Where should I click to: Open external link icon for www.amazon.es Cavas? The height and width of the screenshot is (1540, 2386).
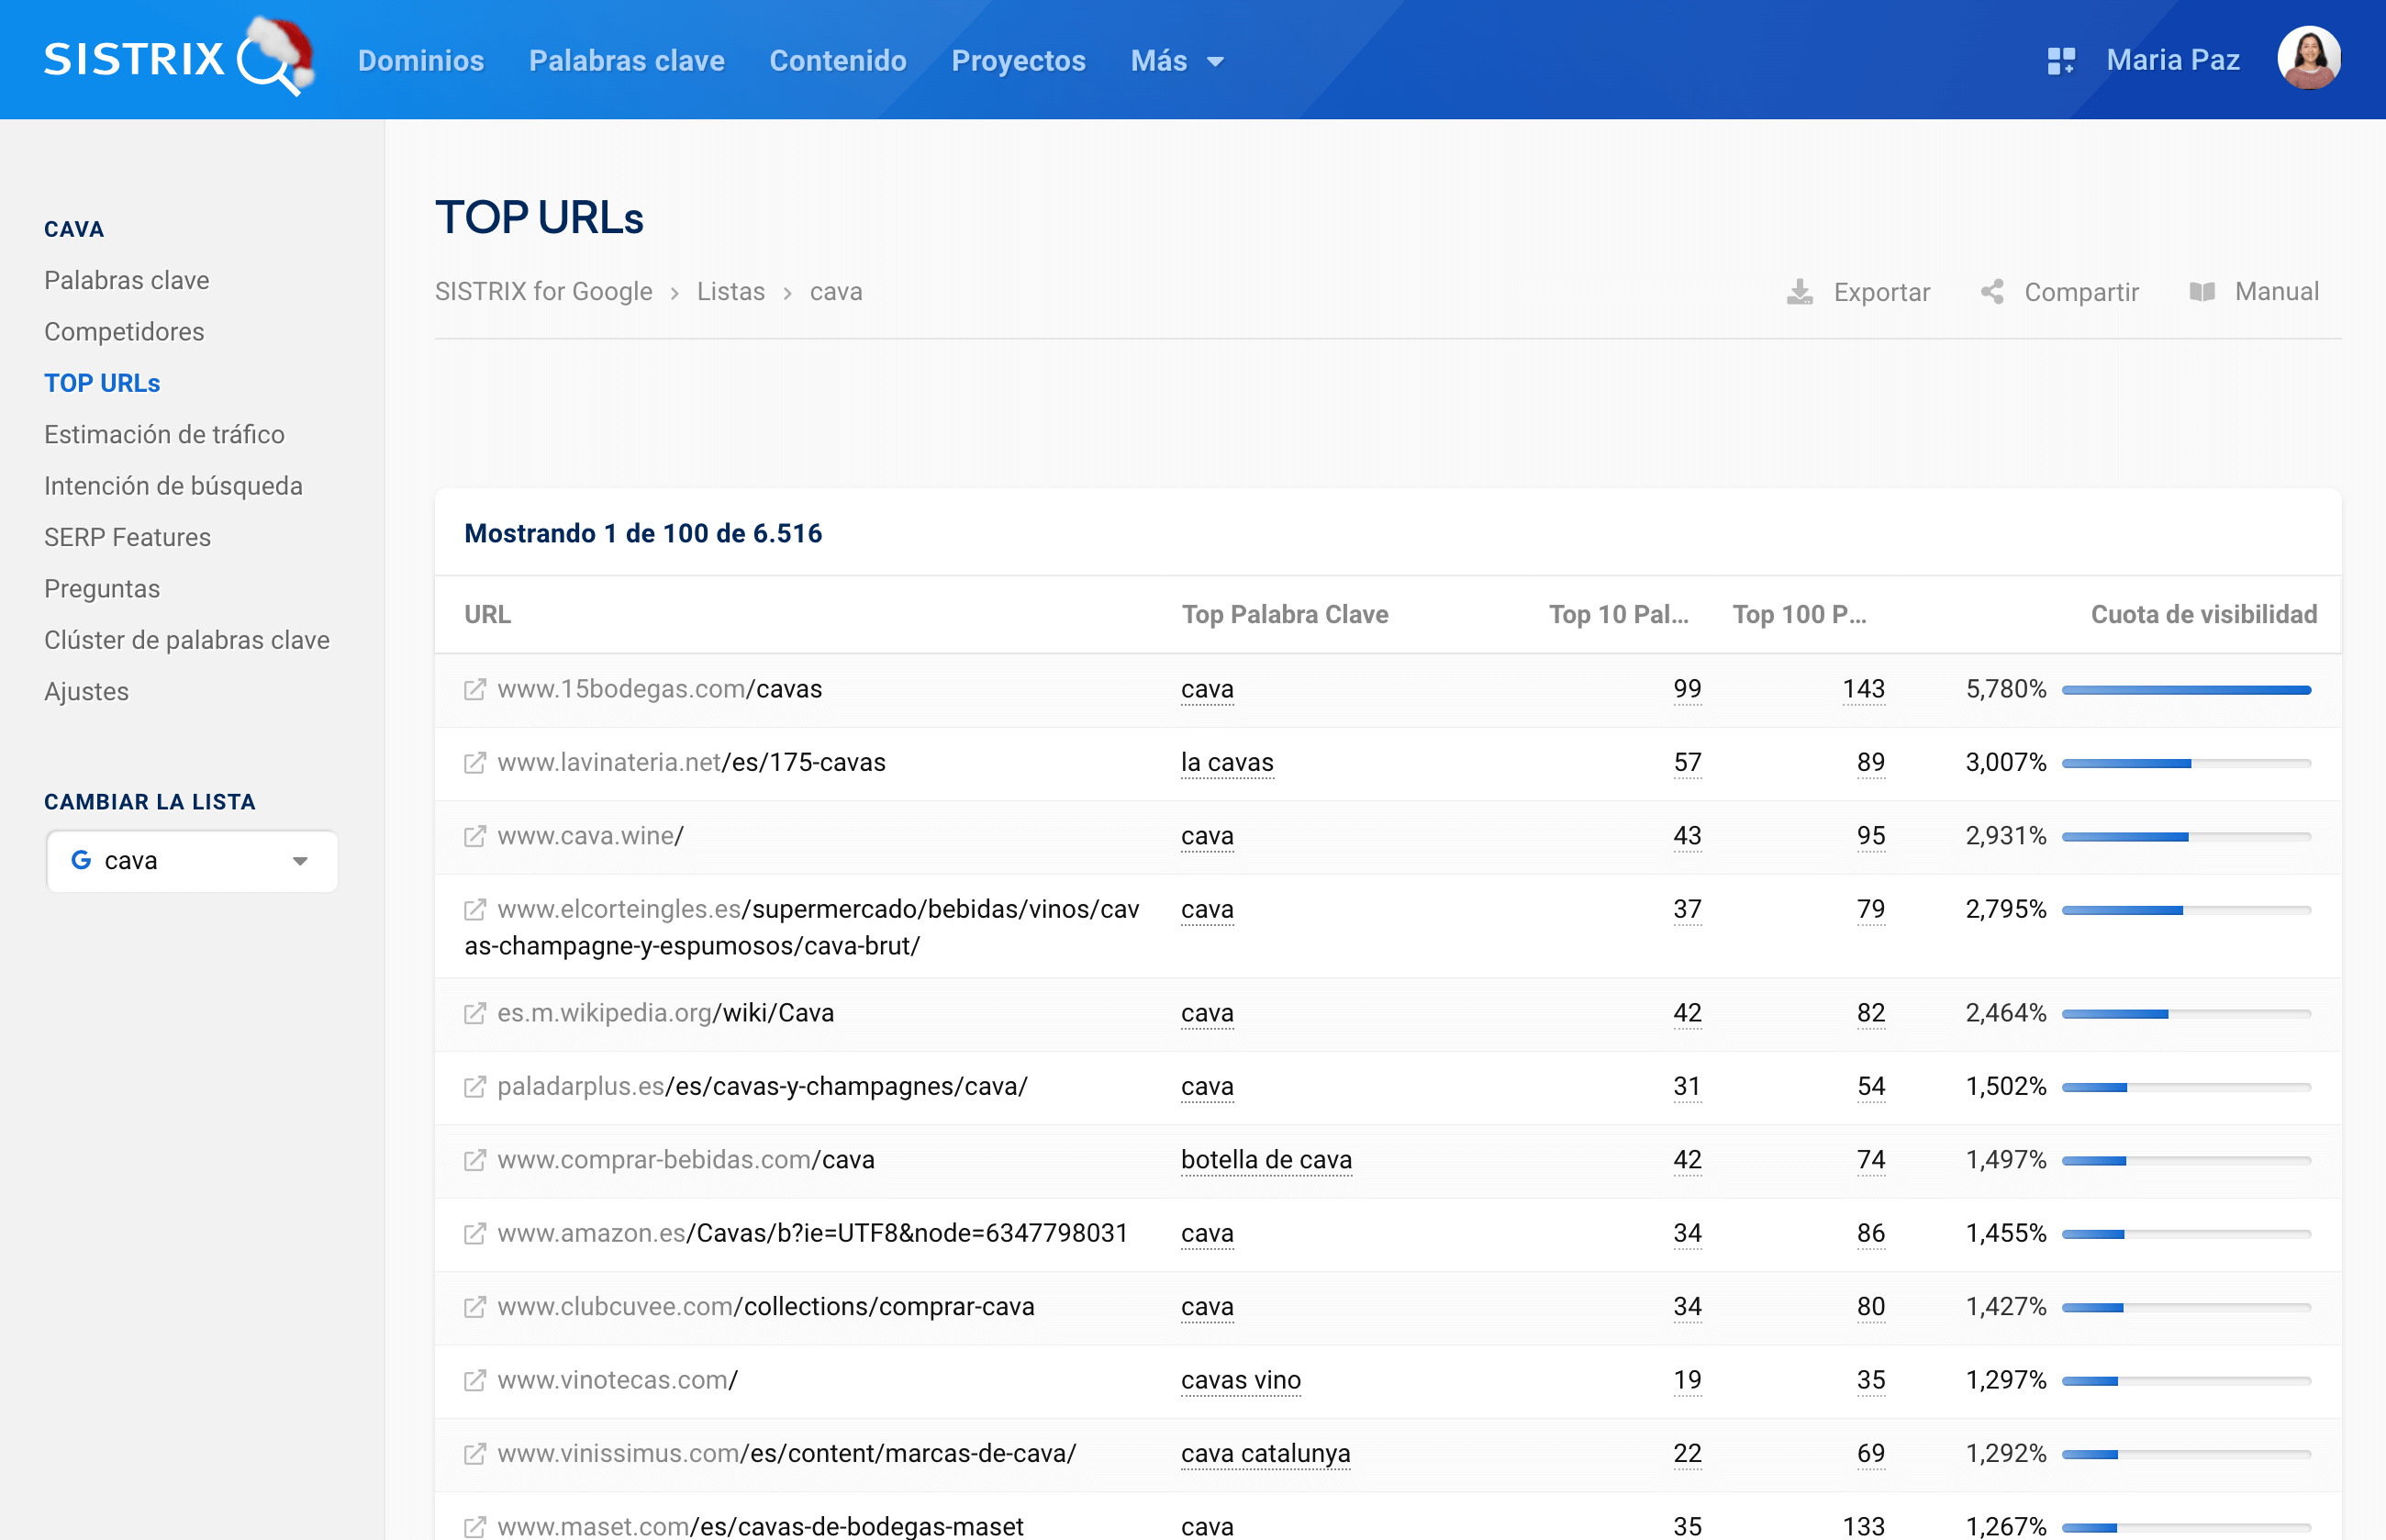475,1233
